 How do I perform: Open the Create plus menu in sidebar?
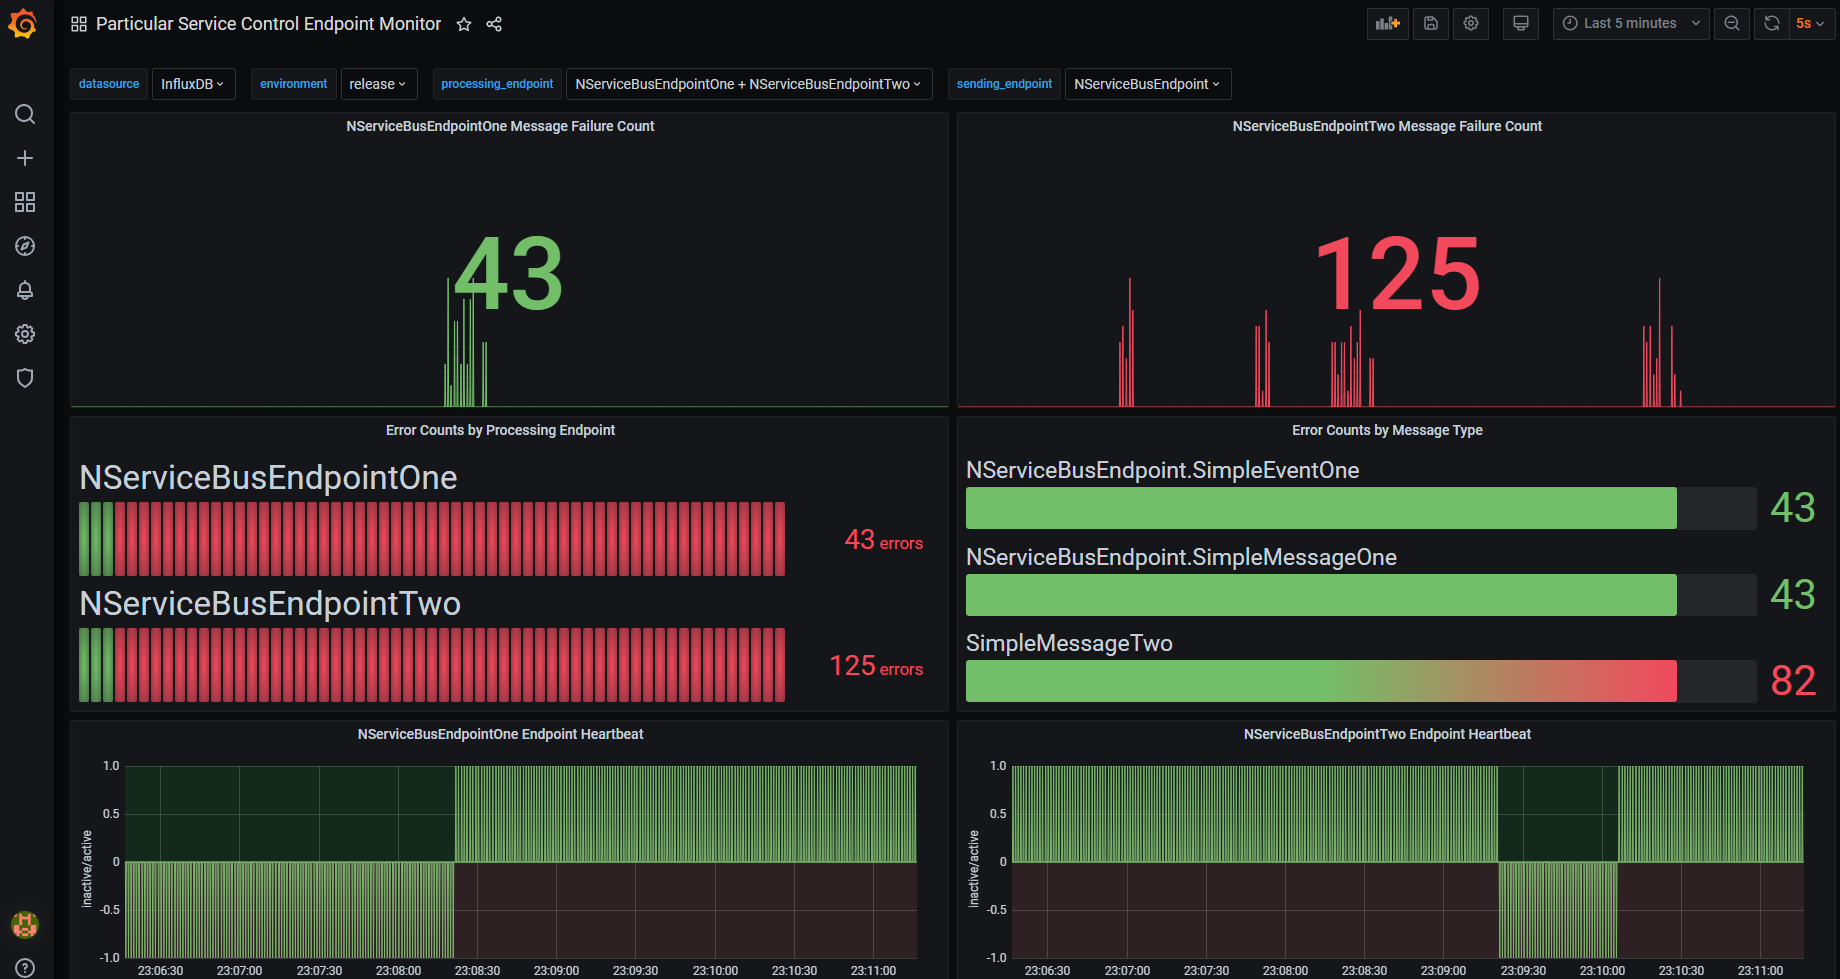tap(25, 158)
